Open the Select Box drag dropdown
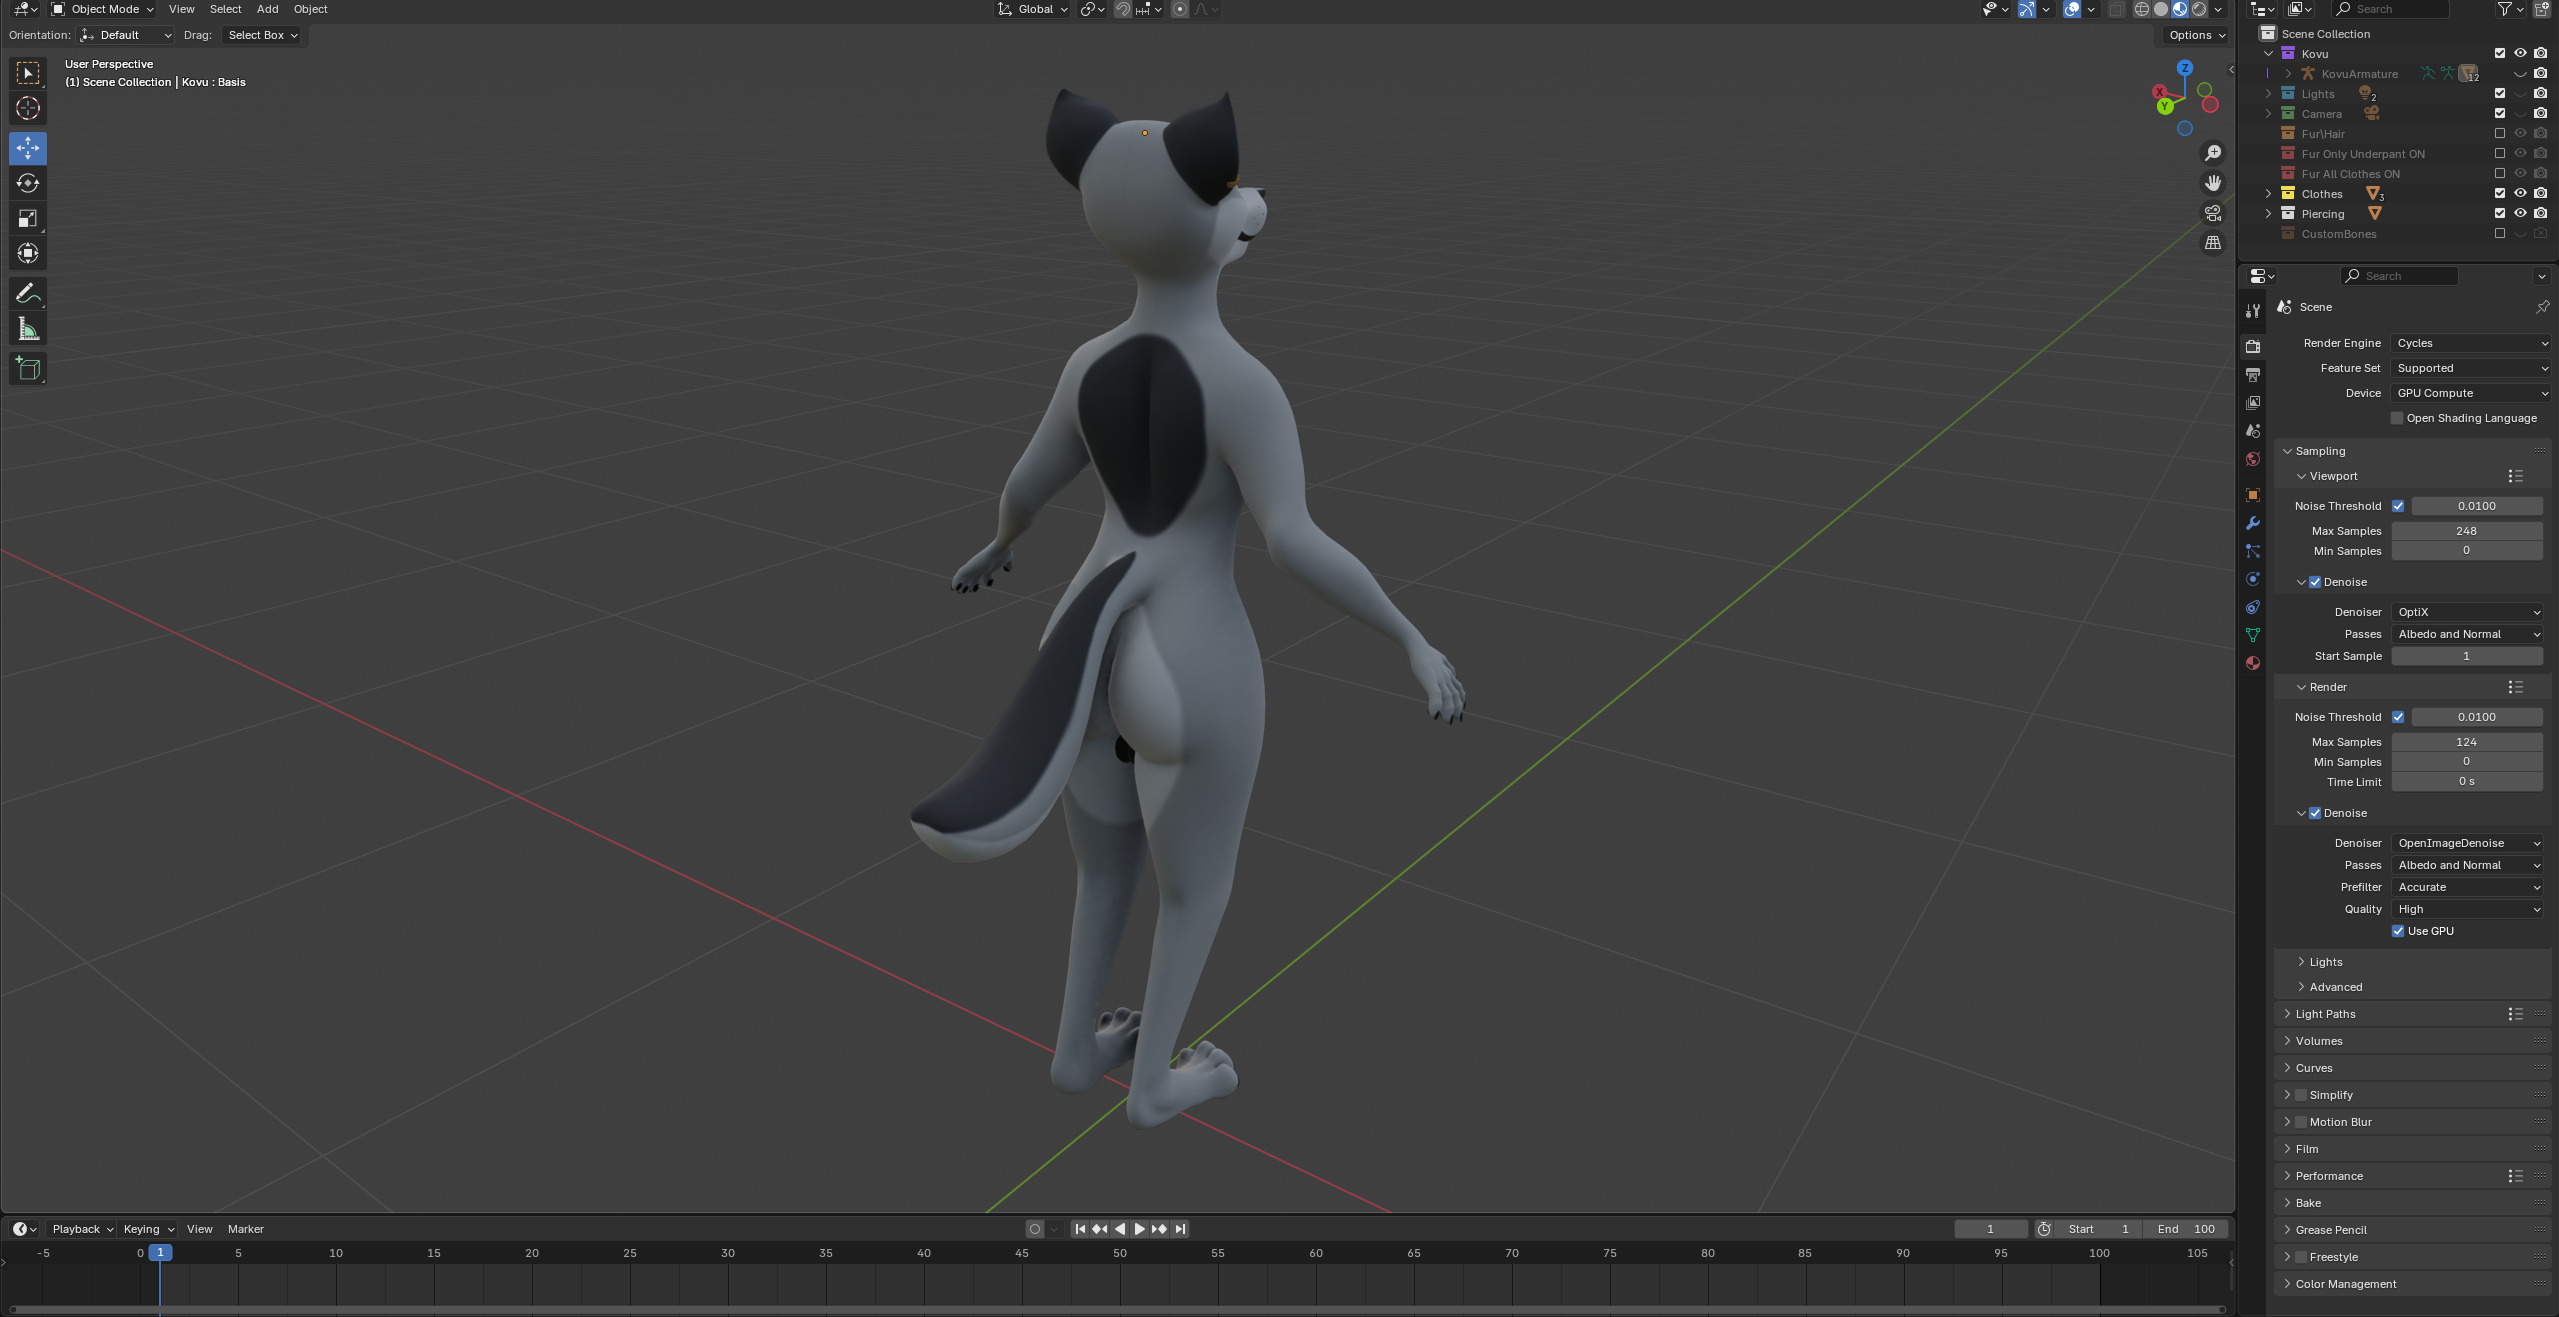Screen dimensions: 2559x1317 click(x=262, y=35)
